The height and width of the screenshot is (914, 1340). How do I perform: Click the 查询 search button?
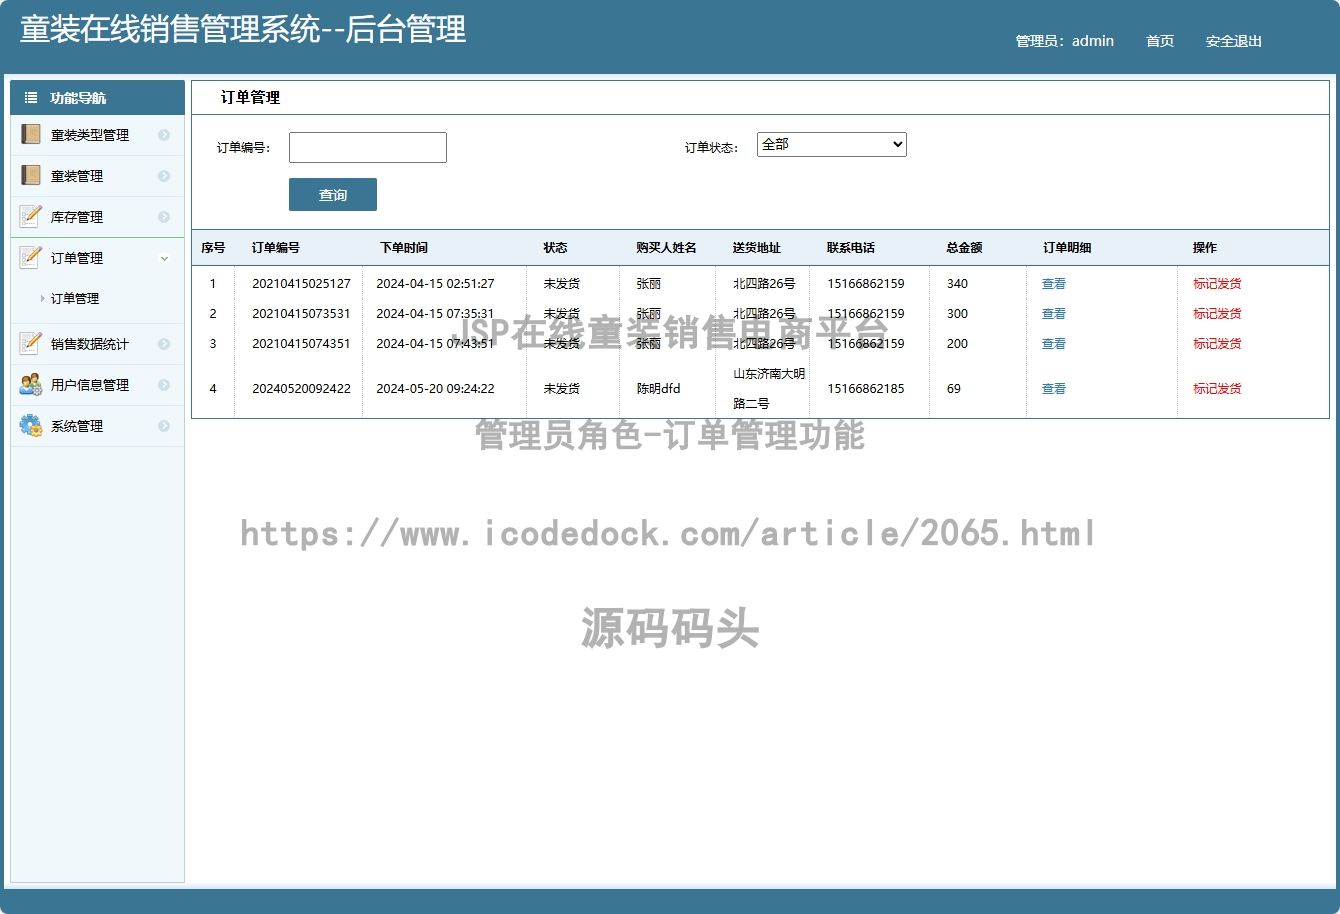click(333, 195)
